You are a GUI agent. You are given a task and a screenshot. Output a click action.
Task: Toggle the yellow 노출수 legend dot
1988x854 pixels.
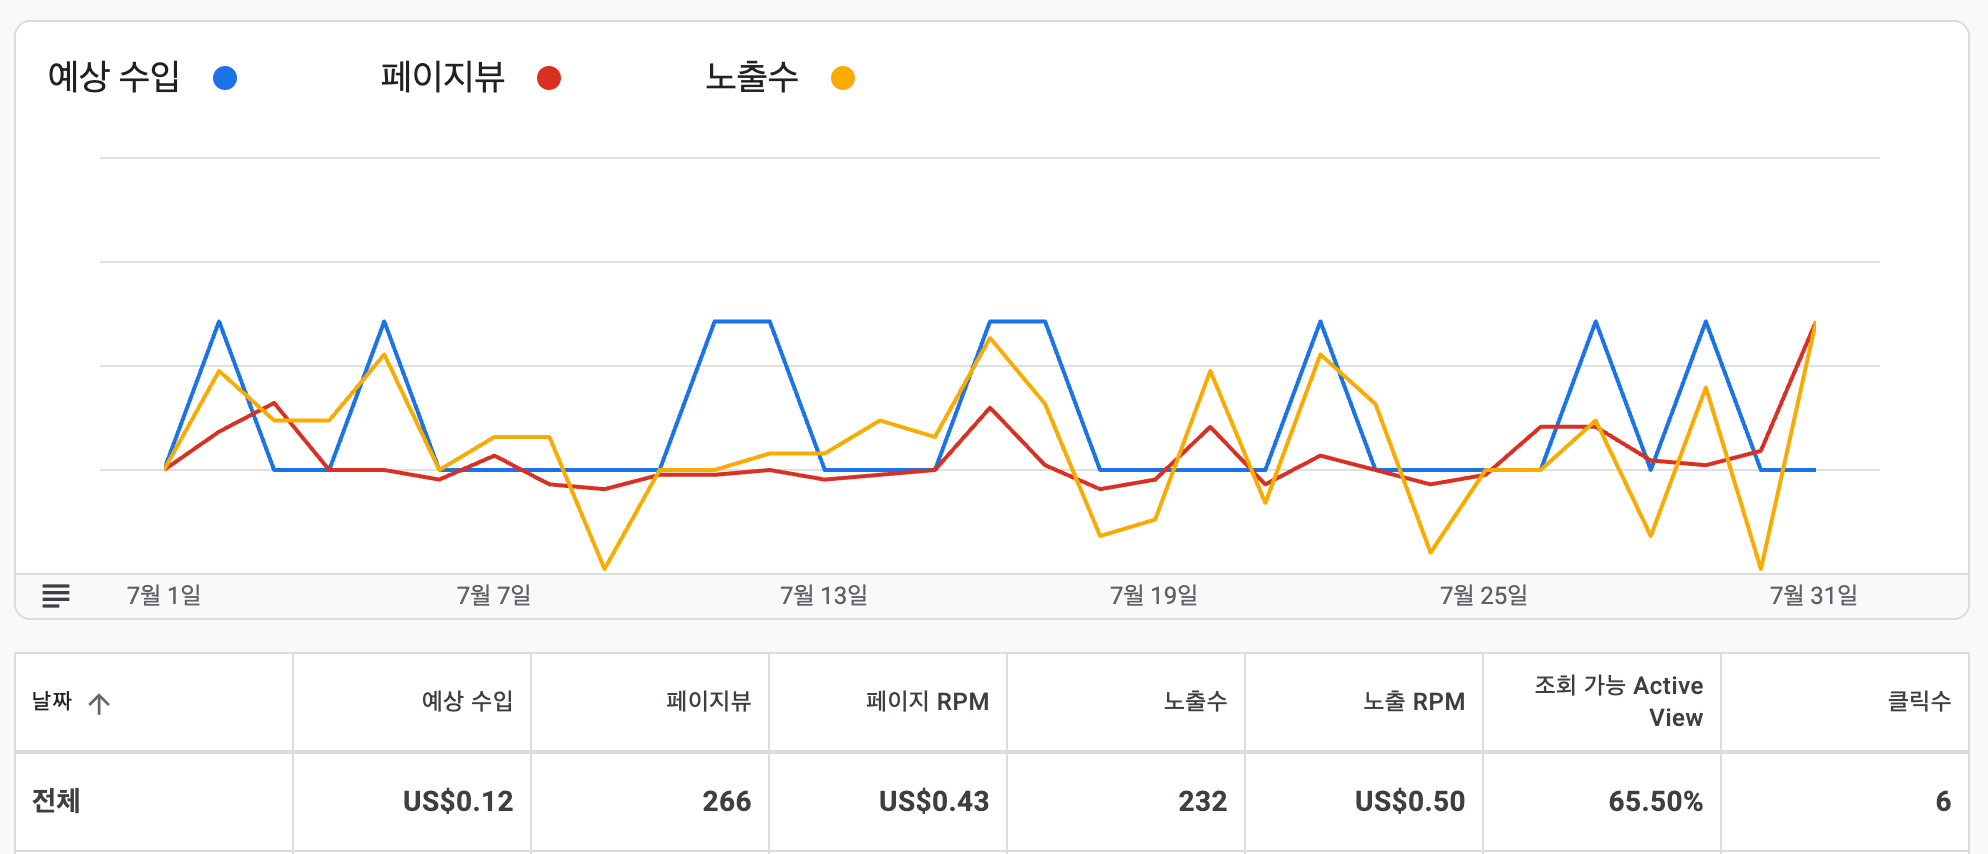coord(843,78)
